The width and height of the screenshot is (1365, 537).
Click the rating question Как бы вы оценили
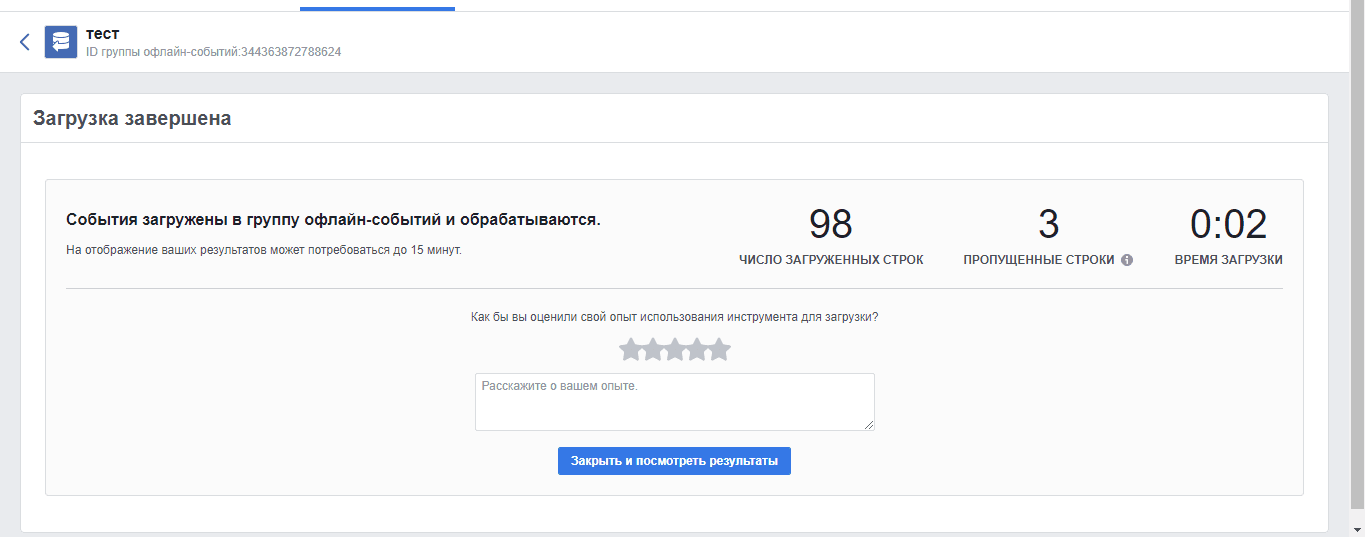point(675,317)
